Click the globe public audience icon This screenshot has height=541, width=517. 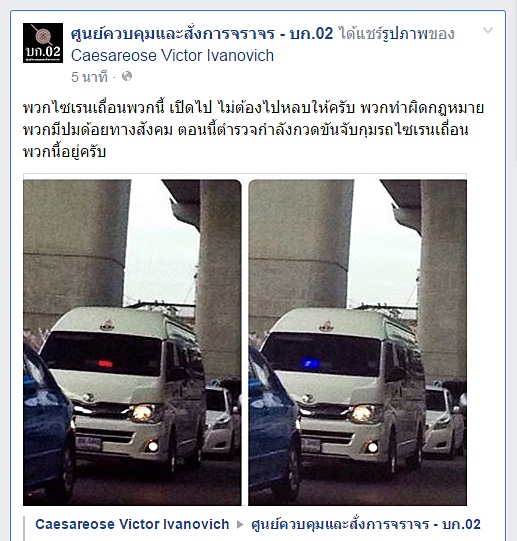click(x=127, y=76)
